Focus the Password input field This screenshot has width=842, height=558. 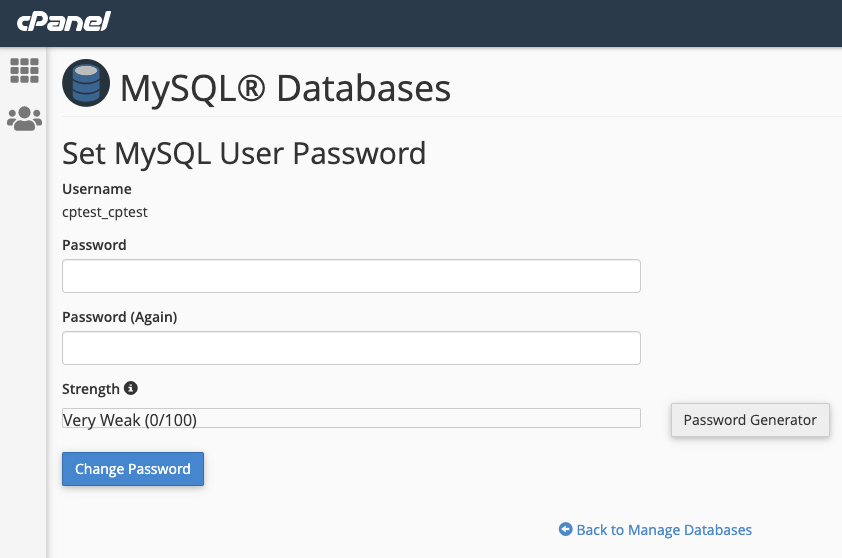[x=351, y=276]
